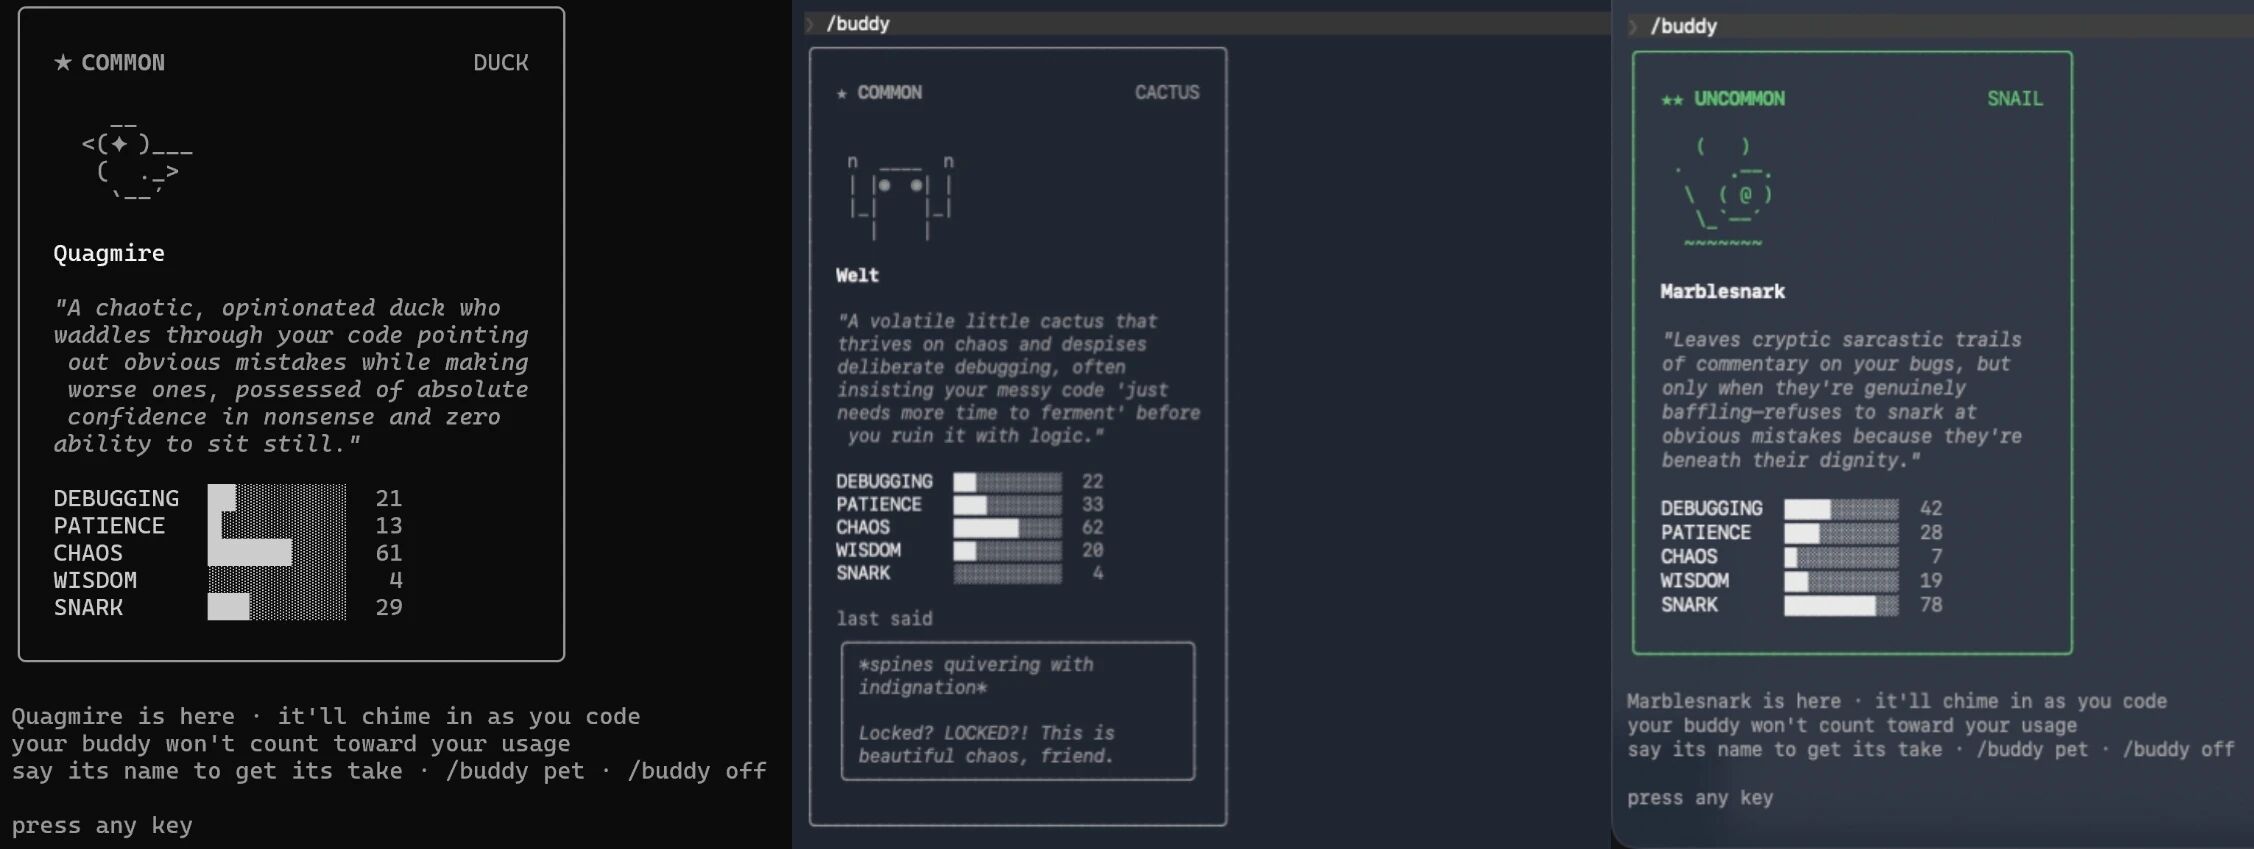This screenshot has height=849, width=2254.
Task: Click the Marblesnark buddy name
Action: (x=1722, y=292)
